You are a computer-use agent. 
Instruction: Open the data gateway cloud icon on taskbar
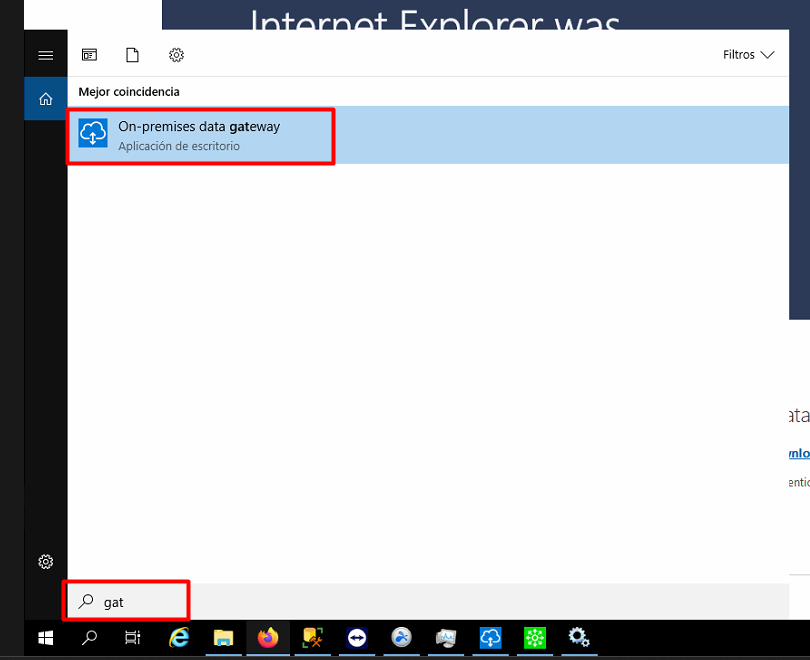tap(490, 638)
